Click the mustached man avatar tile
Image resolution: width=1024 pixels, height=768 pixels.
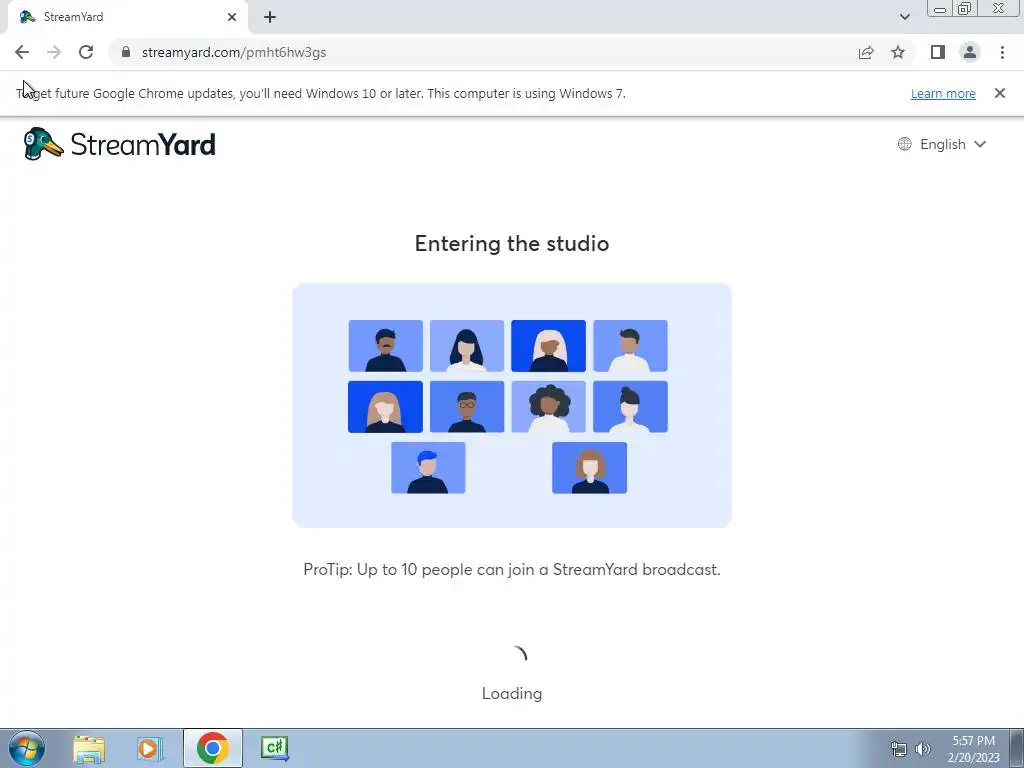[385, 345]
